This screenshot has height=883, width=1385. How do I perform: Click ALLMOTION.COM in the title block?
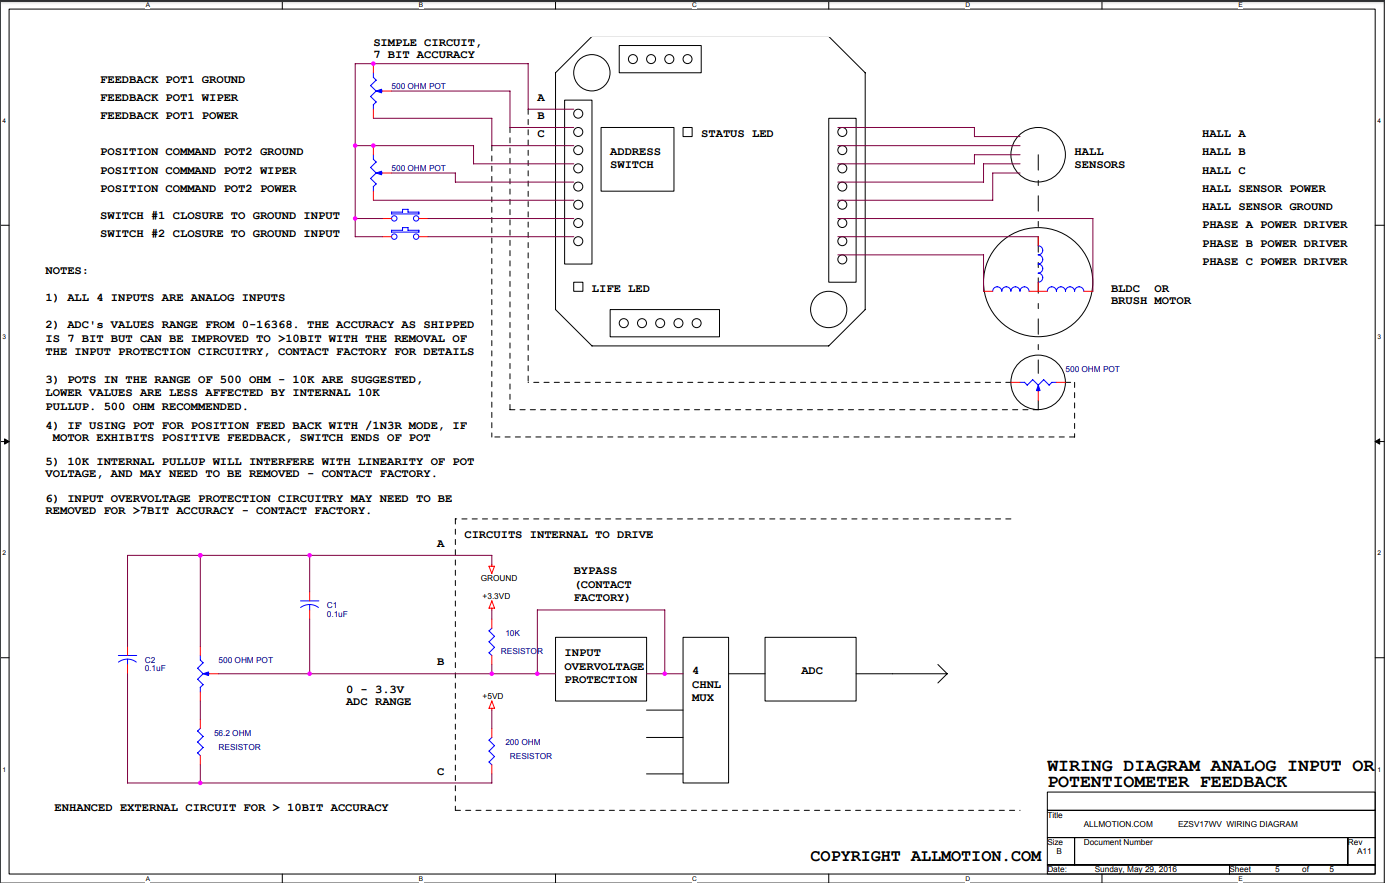pyautogui.click(x=1118, y=824)
